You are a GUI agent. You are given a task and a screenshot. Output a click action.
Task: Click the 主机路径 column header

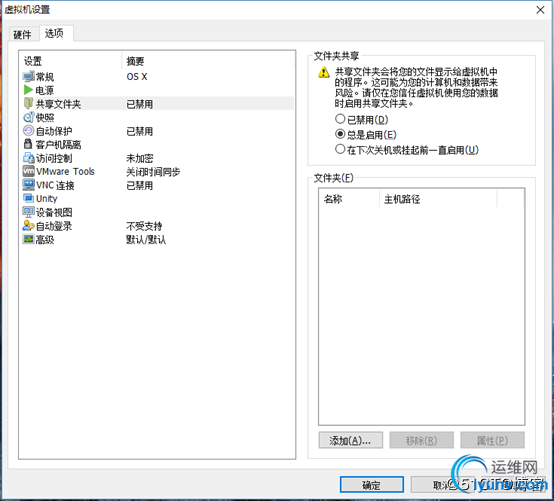438,199
